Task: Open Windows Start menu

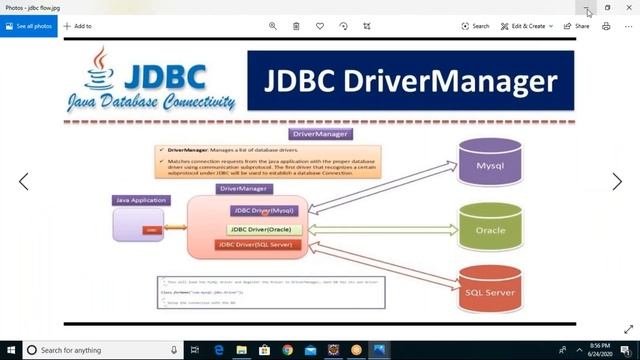Action: click(x=11, y=350)
